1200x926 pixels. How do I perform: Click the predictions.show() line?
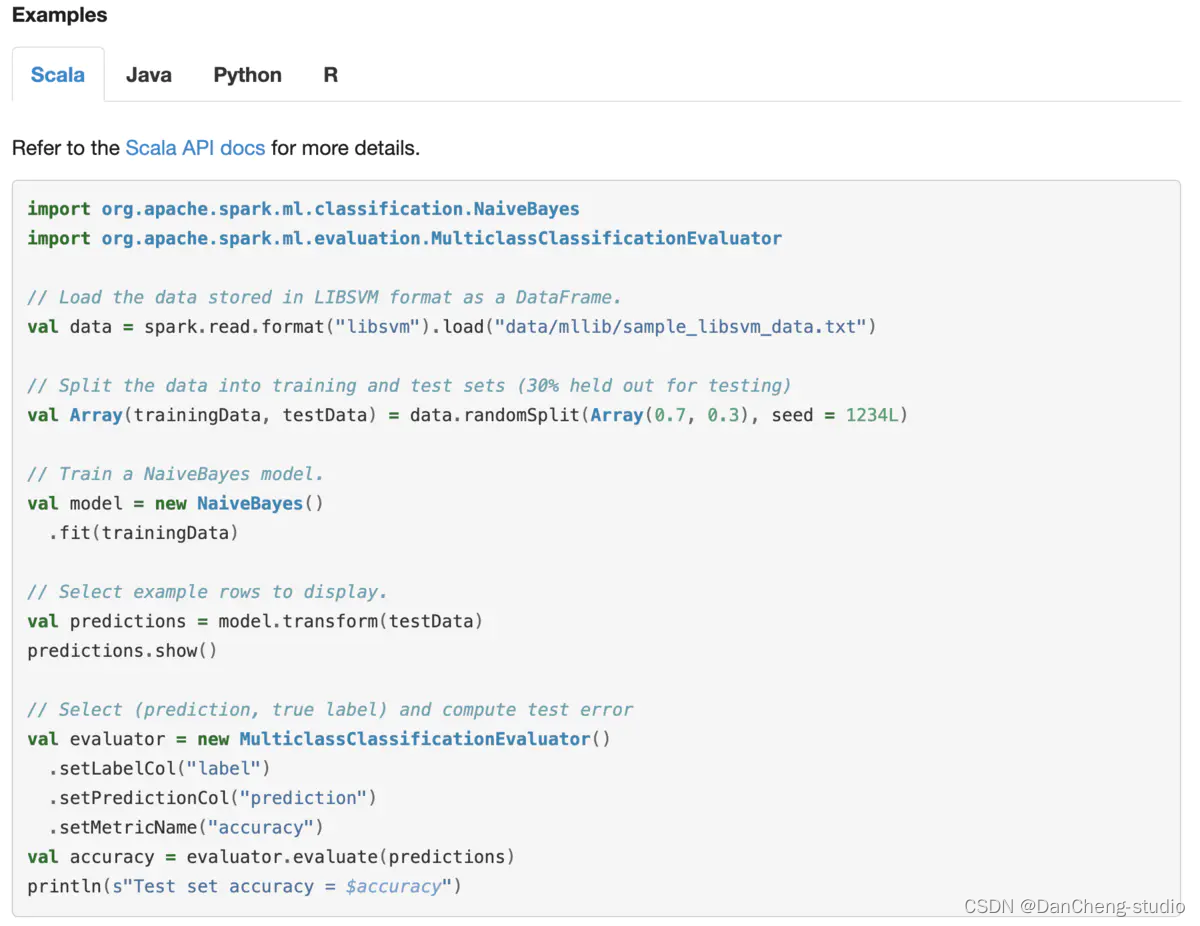pyautogui.click(x=122, y=651)
